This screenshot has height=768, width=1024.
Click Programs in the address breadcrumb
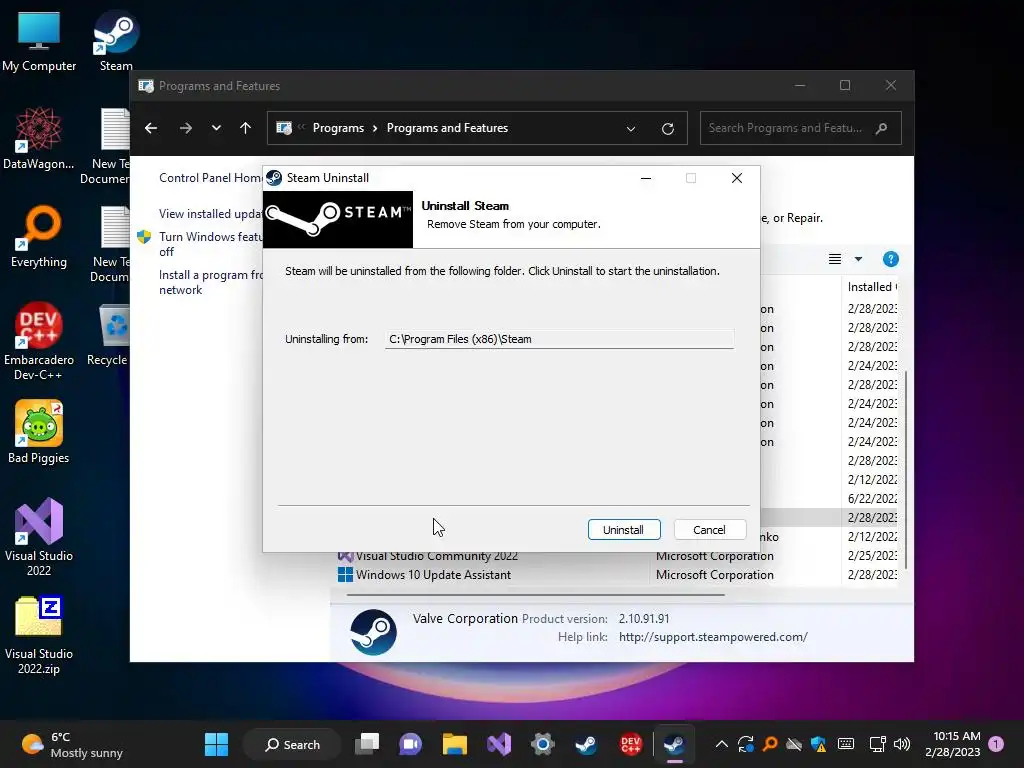pos(338,128)
